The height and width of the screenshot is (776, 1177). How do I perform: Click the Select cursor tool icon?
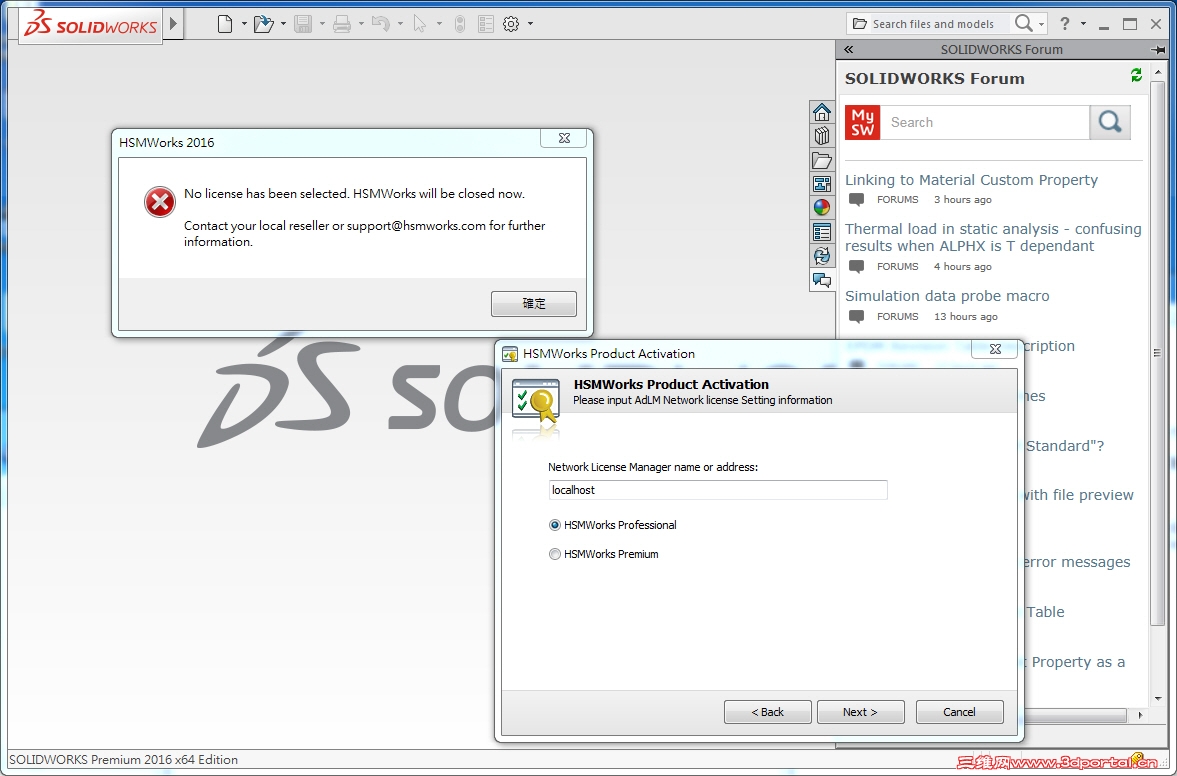420,24
